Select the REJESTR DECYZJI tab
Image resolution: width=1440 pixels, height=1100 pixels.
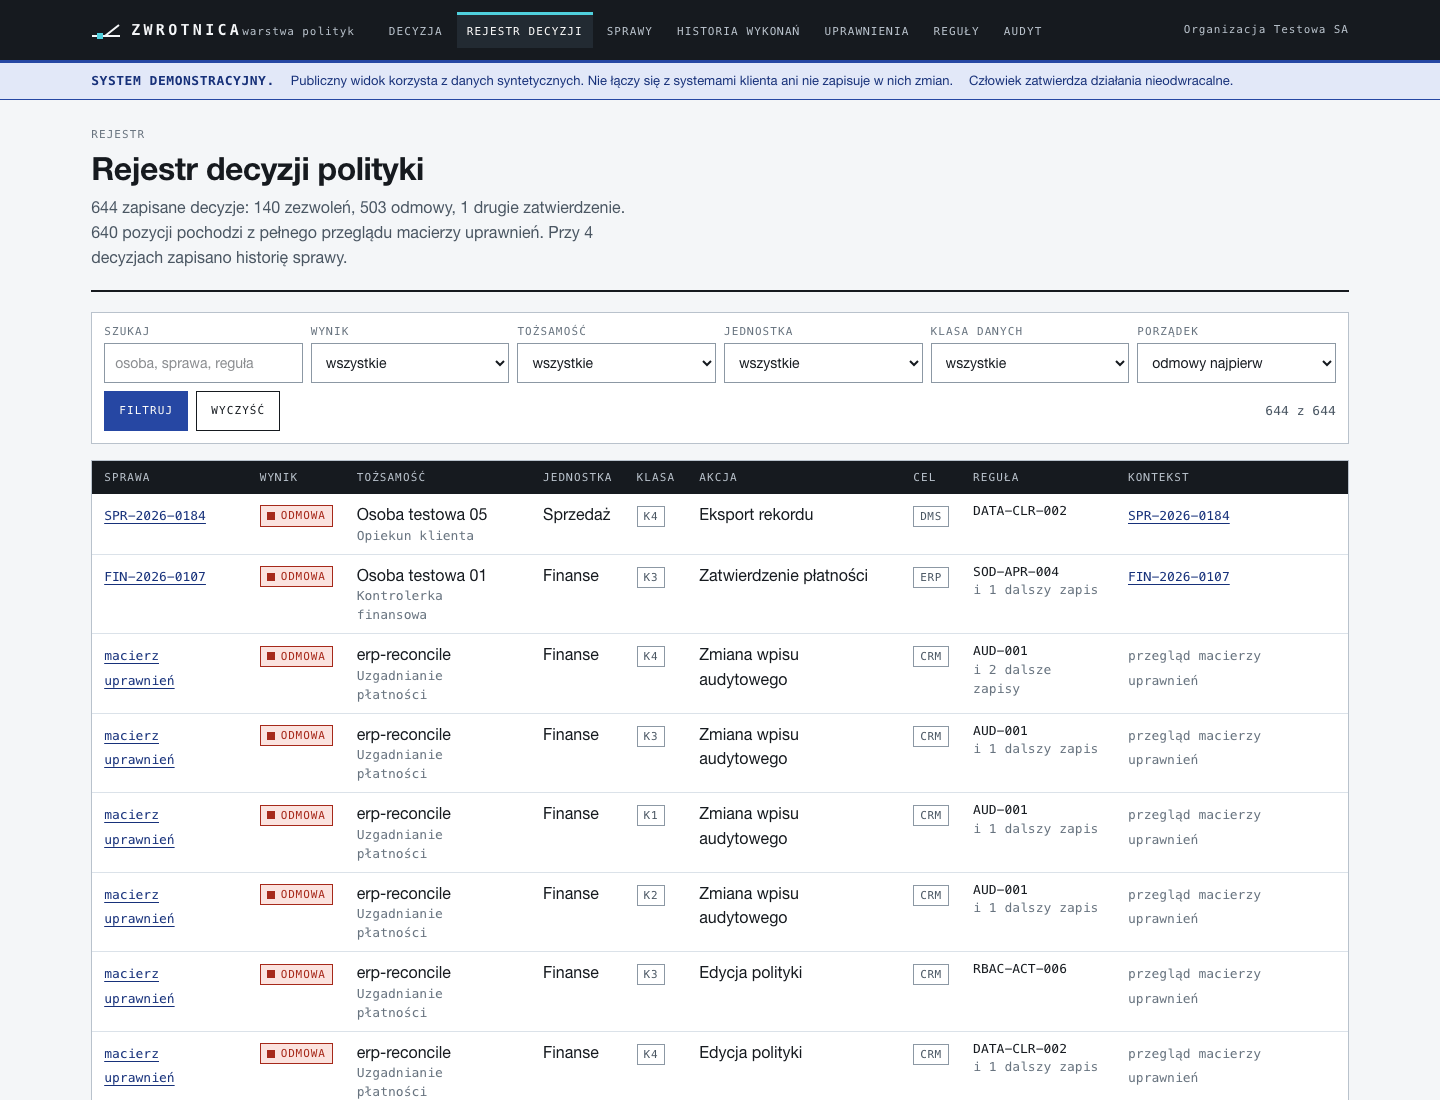coord(524,31)
